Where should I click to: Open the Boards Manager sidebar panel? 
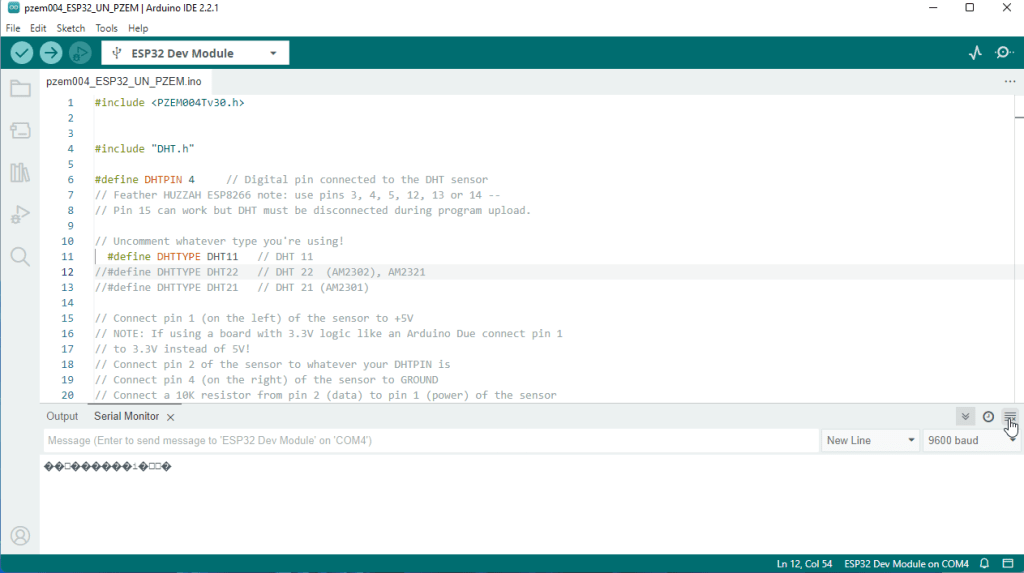[20, 130]
